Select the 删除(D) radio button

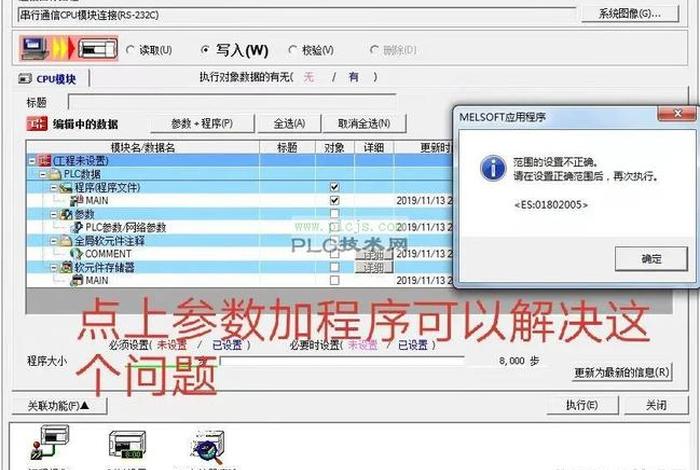tap(374, 50)
